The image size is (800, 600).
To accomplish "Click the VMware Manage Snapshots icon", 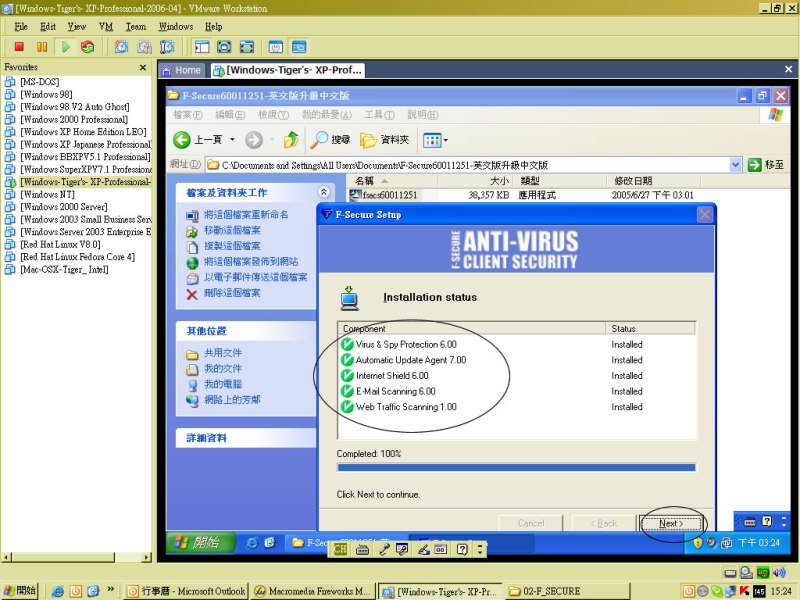I will 167,47.
